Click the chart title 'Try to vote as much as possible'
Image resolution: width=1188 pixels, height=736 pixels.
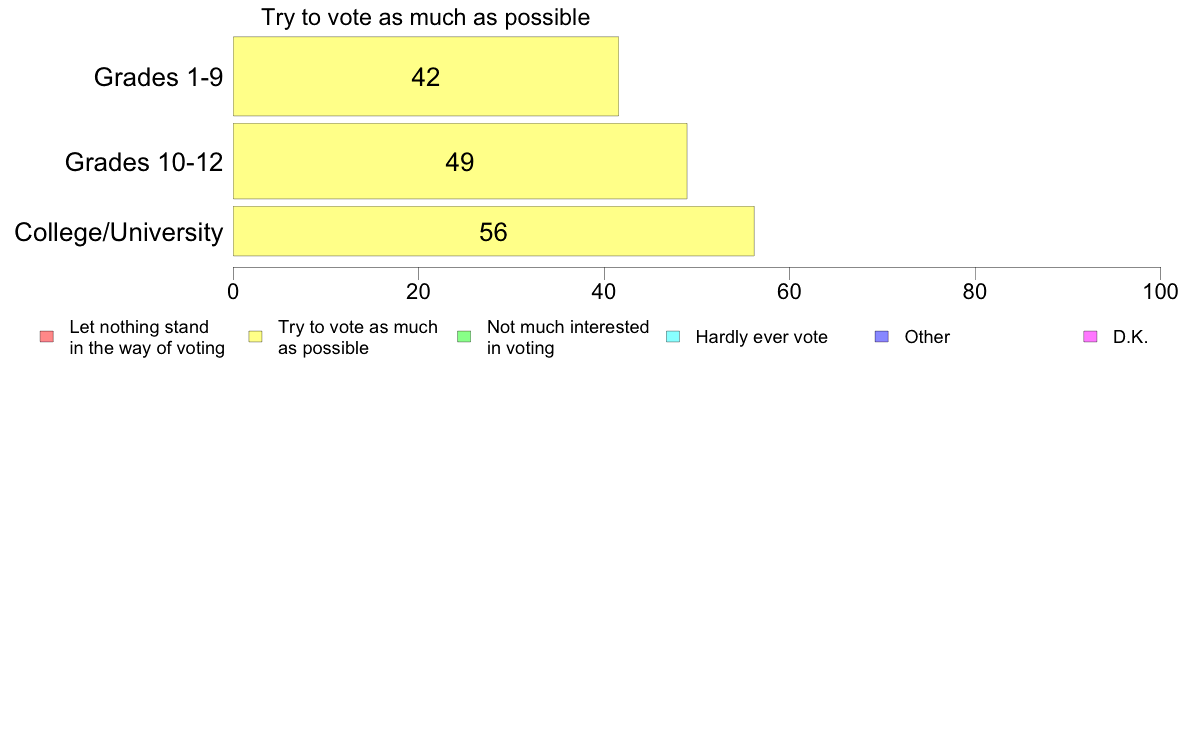click(426, 17)
